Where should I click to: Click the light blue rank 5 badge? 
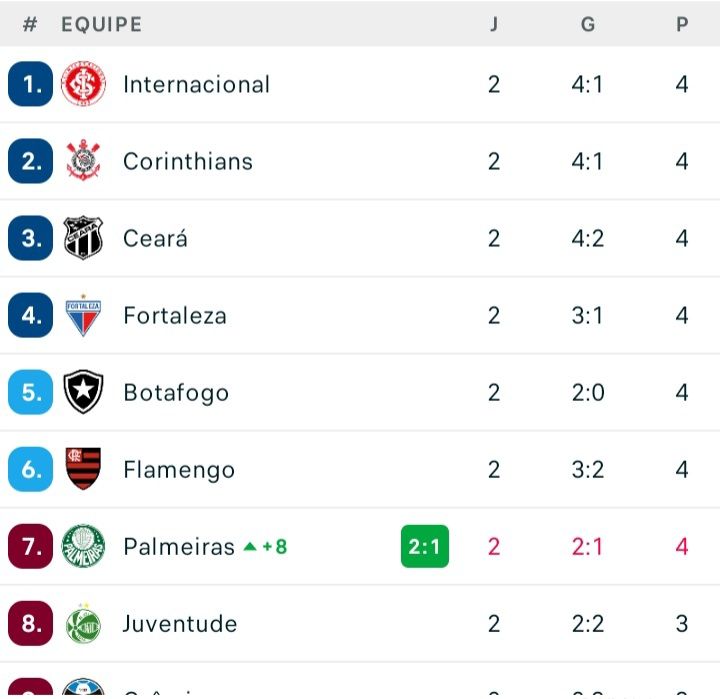(x=31, y=392)
